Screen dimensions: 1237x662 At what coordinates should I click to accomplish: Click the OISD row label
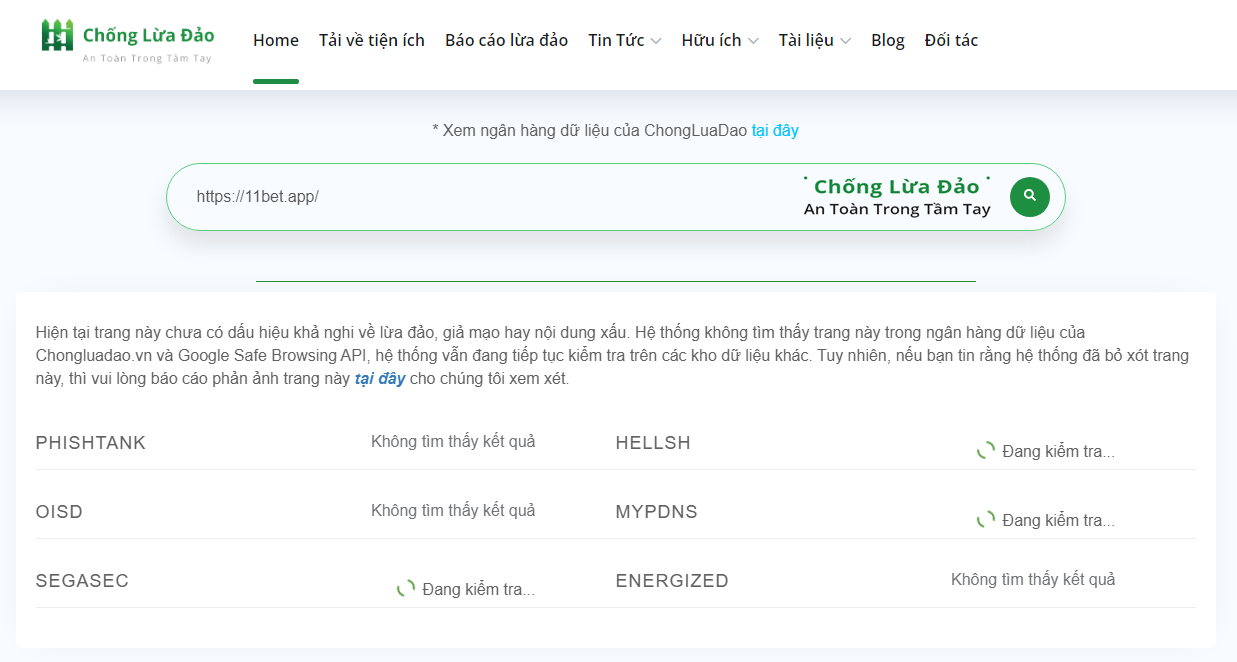pyautogui.click(x=59, y=512)
